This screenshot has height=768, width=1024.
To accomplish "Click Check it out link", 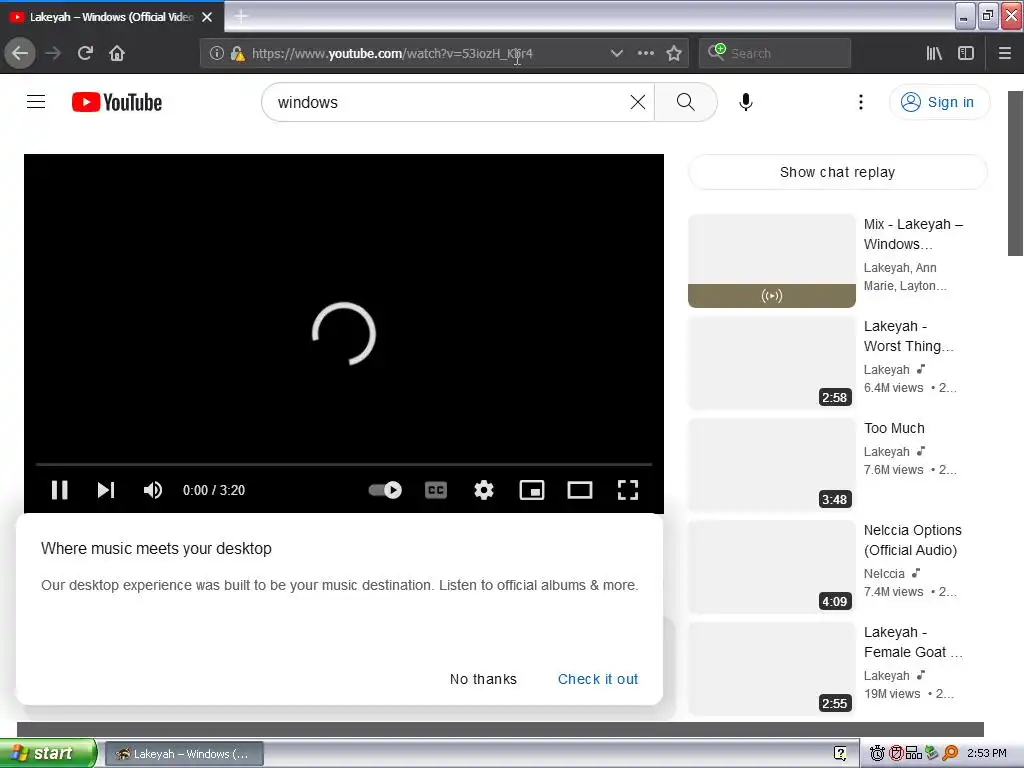I will (x=598, y=679).
